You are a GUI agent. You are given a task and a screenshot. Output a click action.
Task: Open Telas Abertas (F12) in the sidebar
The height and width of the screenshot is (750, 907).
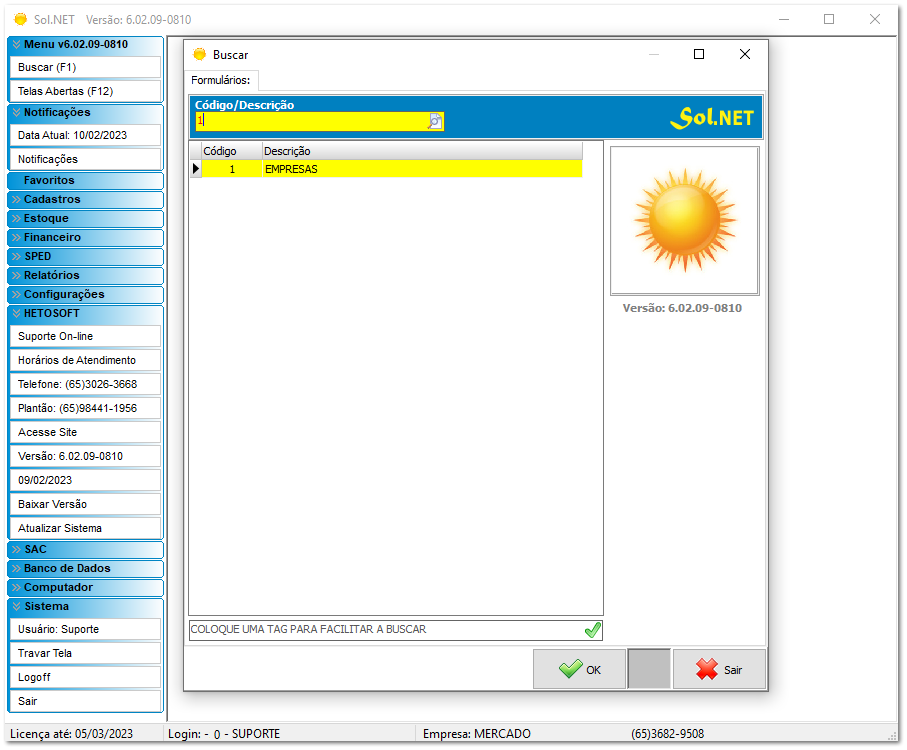click(x=85, y=91)
